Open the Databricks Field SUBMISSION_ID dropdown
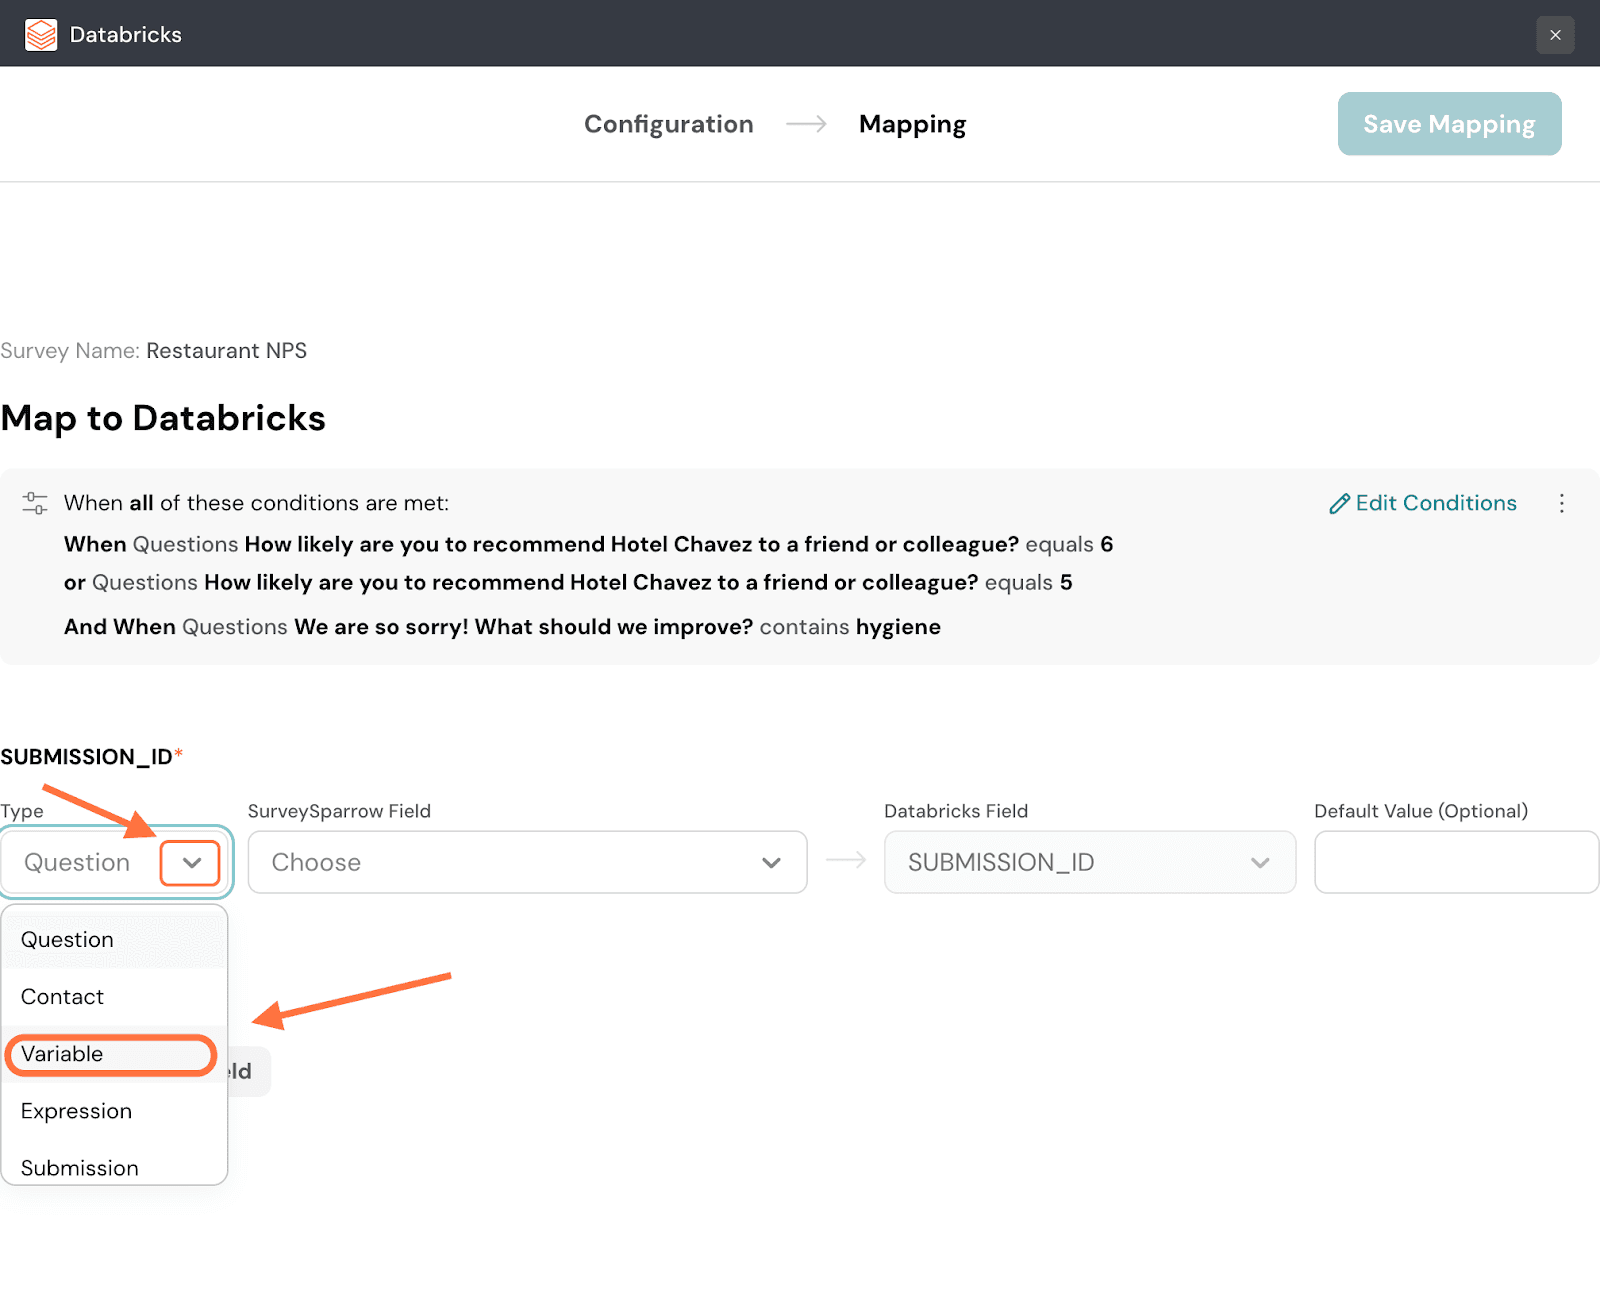 pos(1089,862)
